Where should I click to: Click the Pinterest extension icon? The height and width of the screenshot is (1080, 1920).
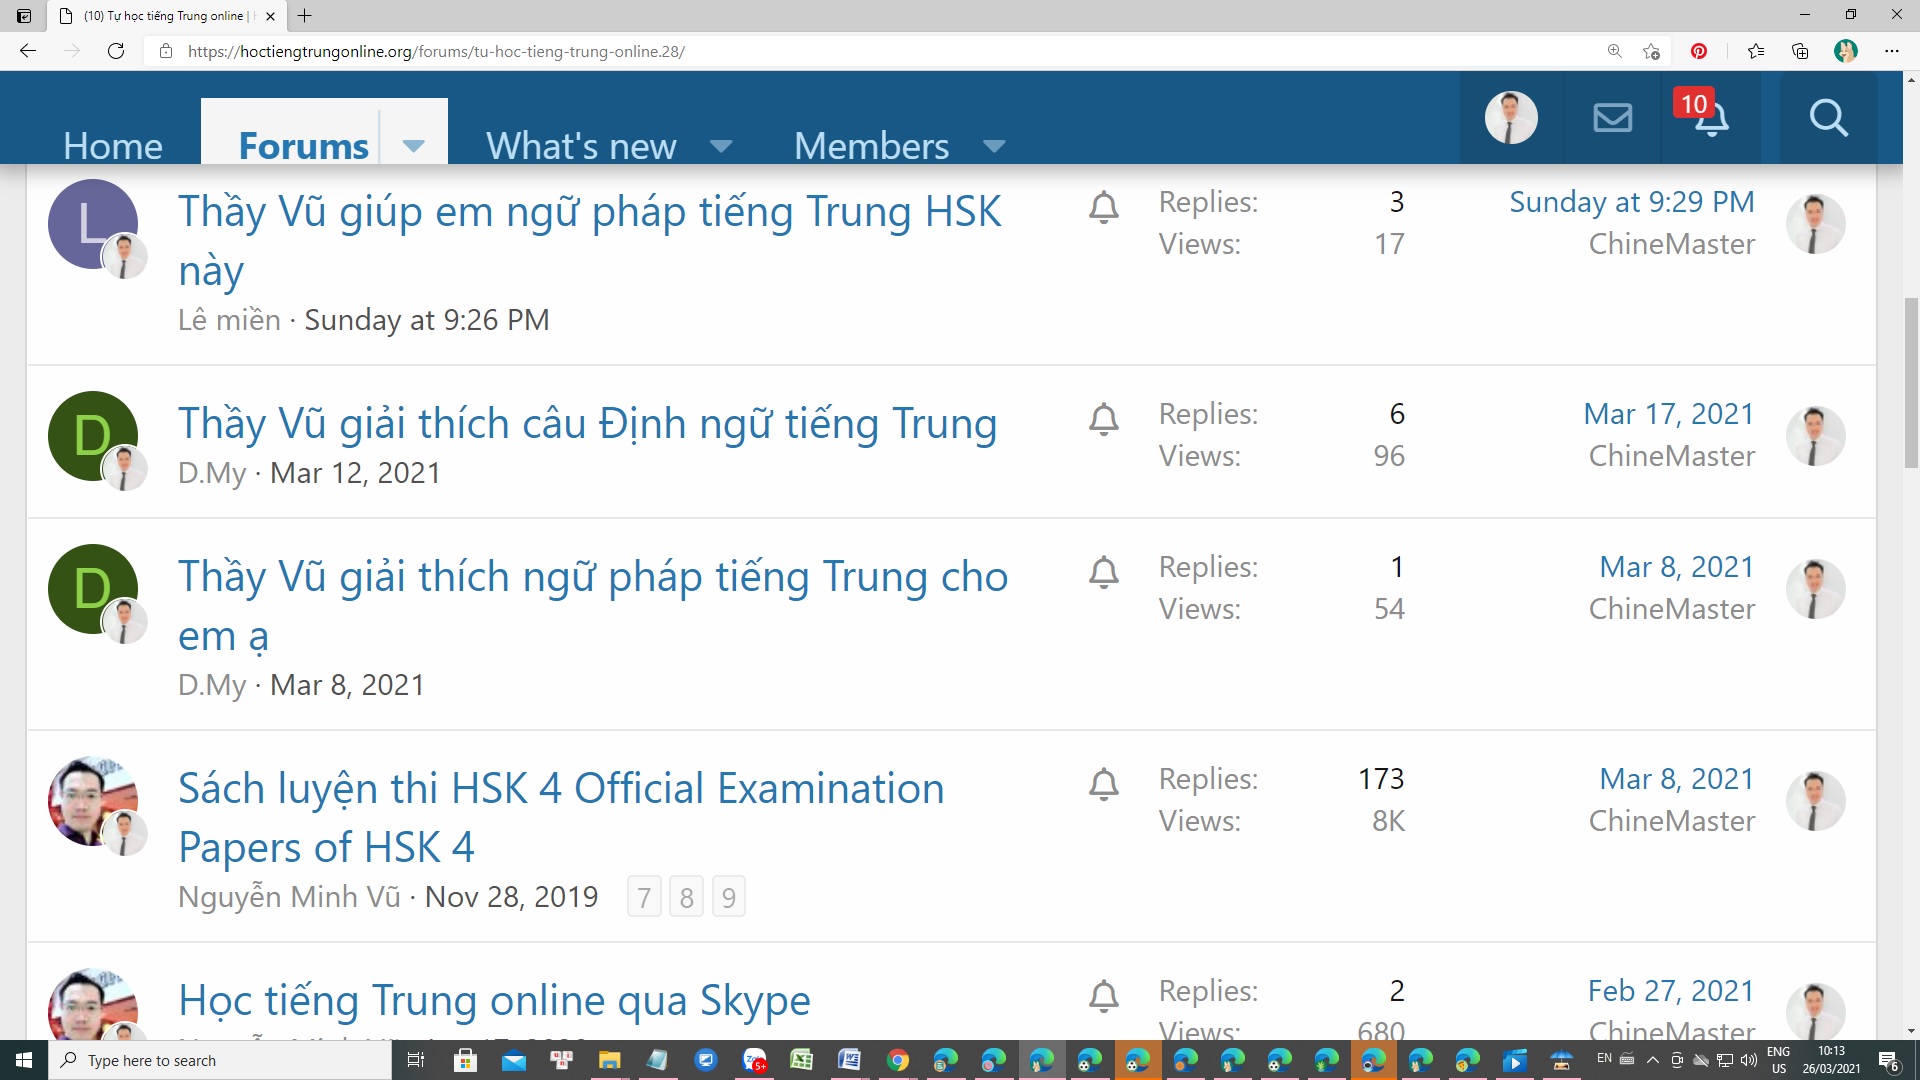(x=1698, y=51)
